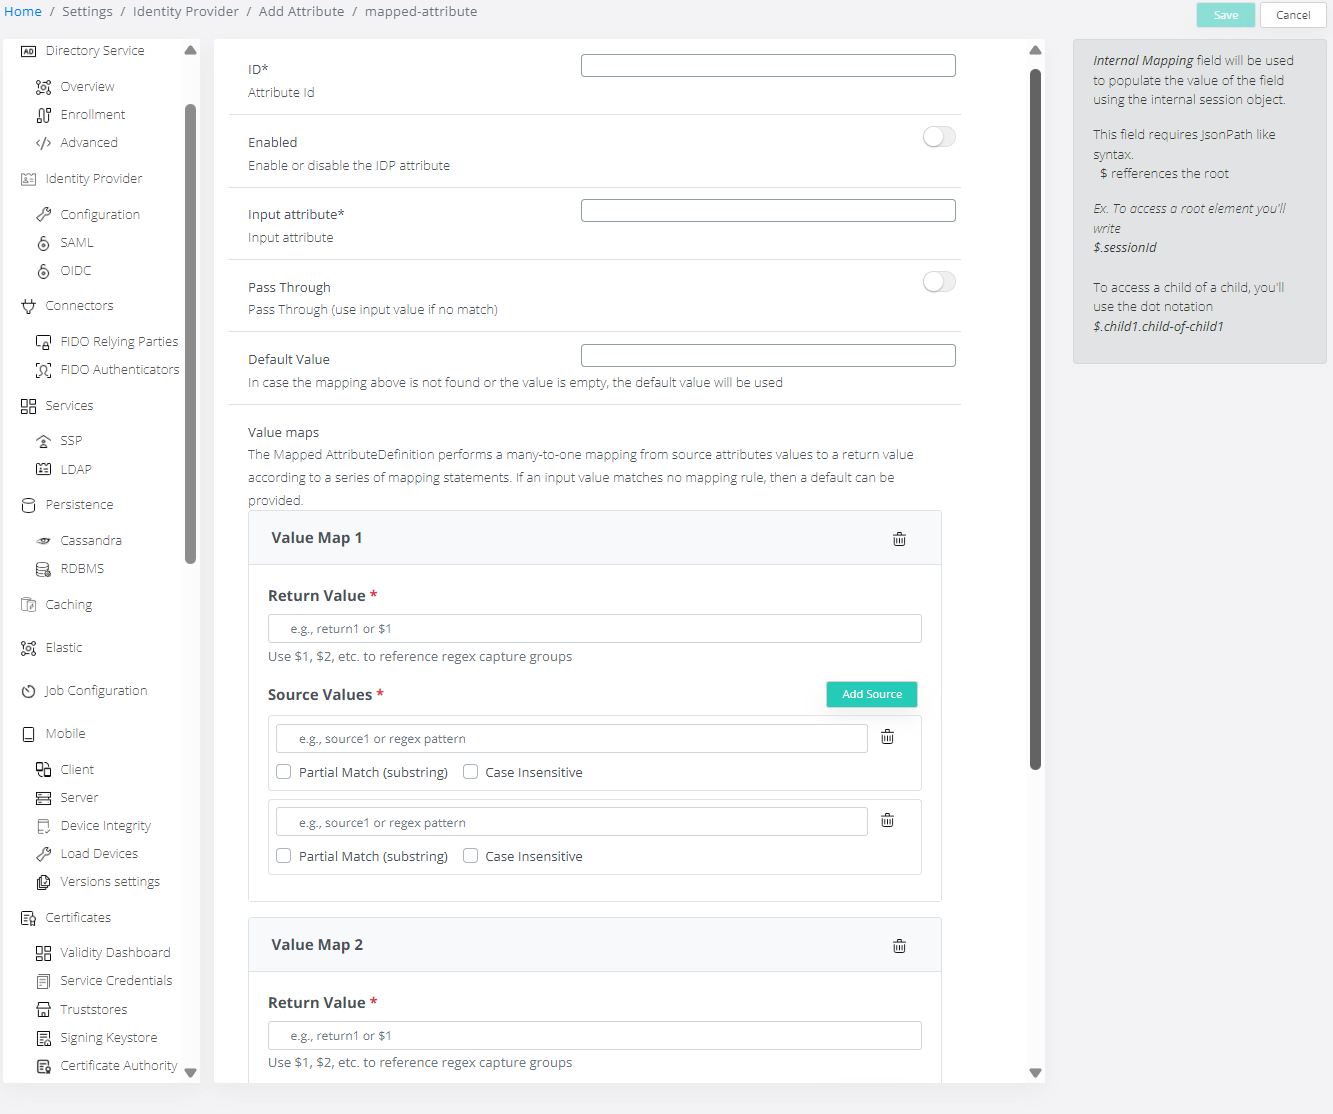Screen dimensions: 1333x1114
Task: Enable the Pass Through toggle
Action: pos(938,282)
